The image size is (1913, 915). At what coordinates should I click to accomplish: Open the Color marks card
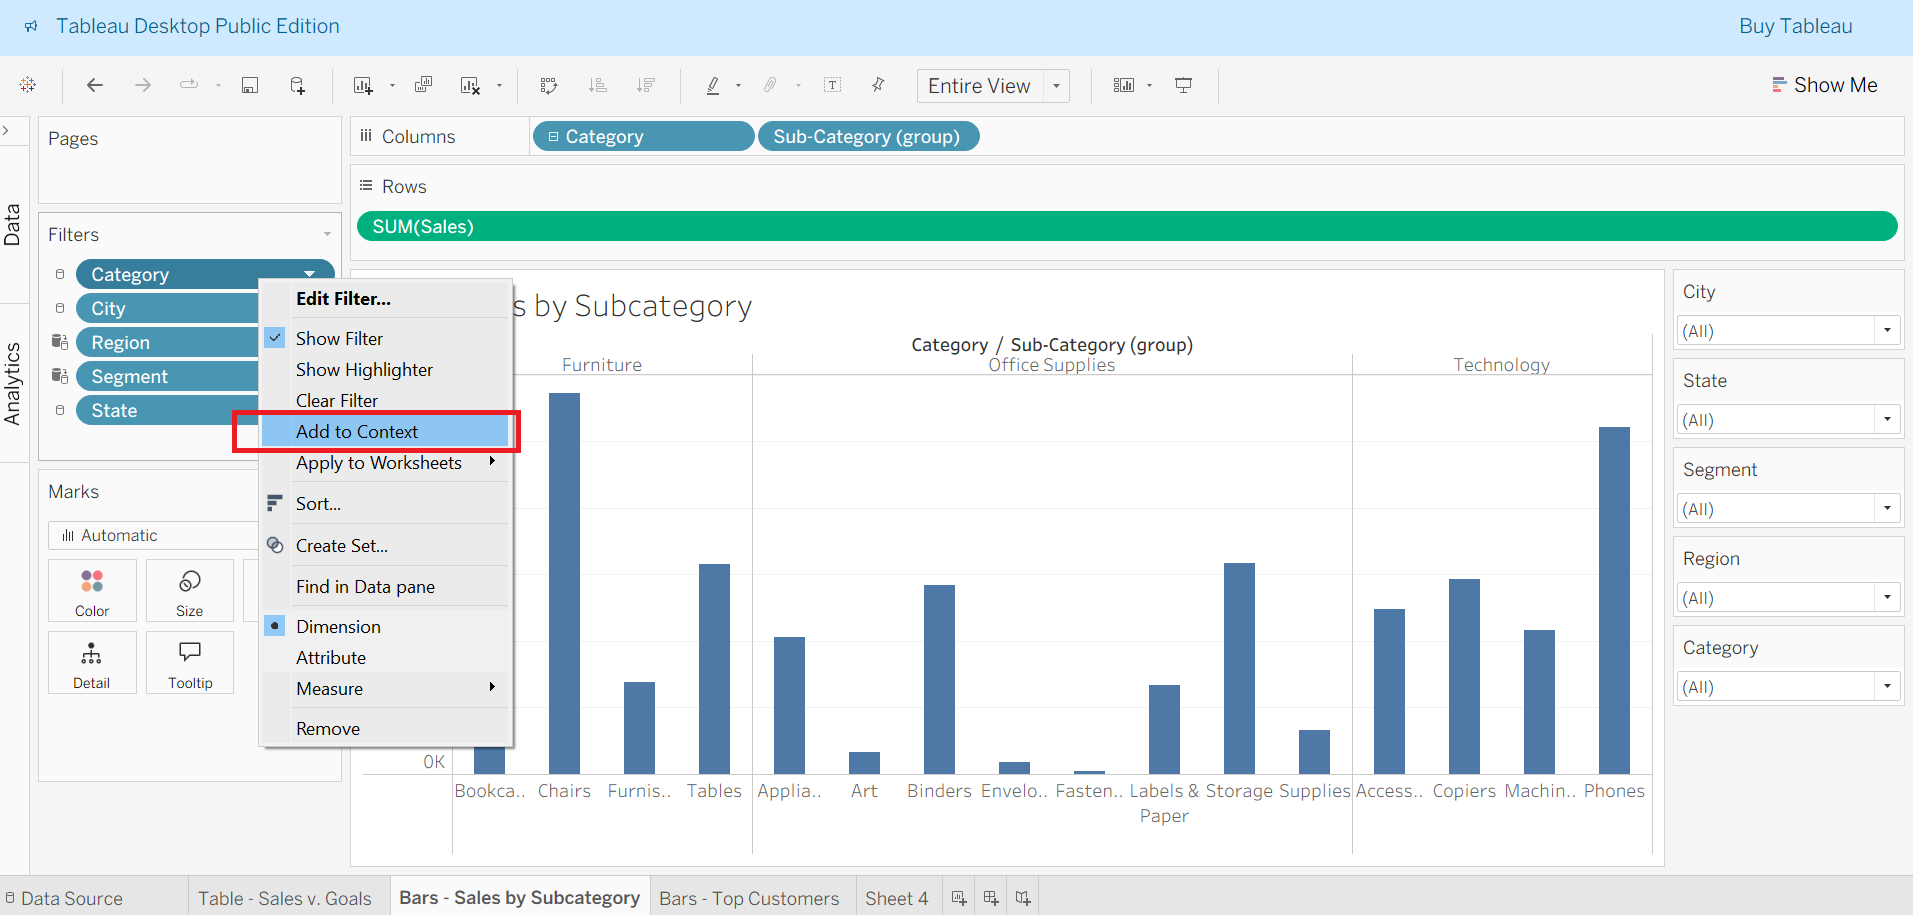pyautogui.click(x=92, y=591)
